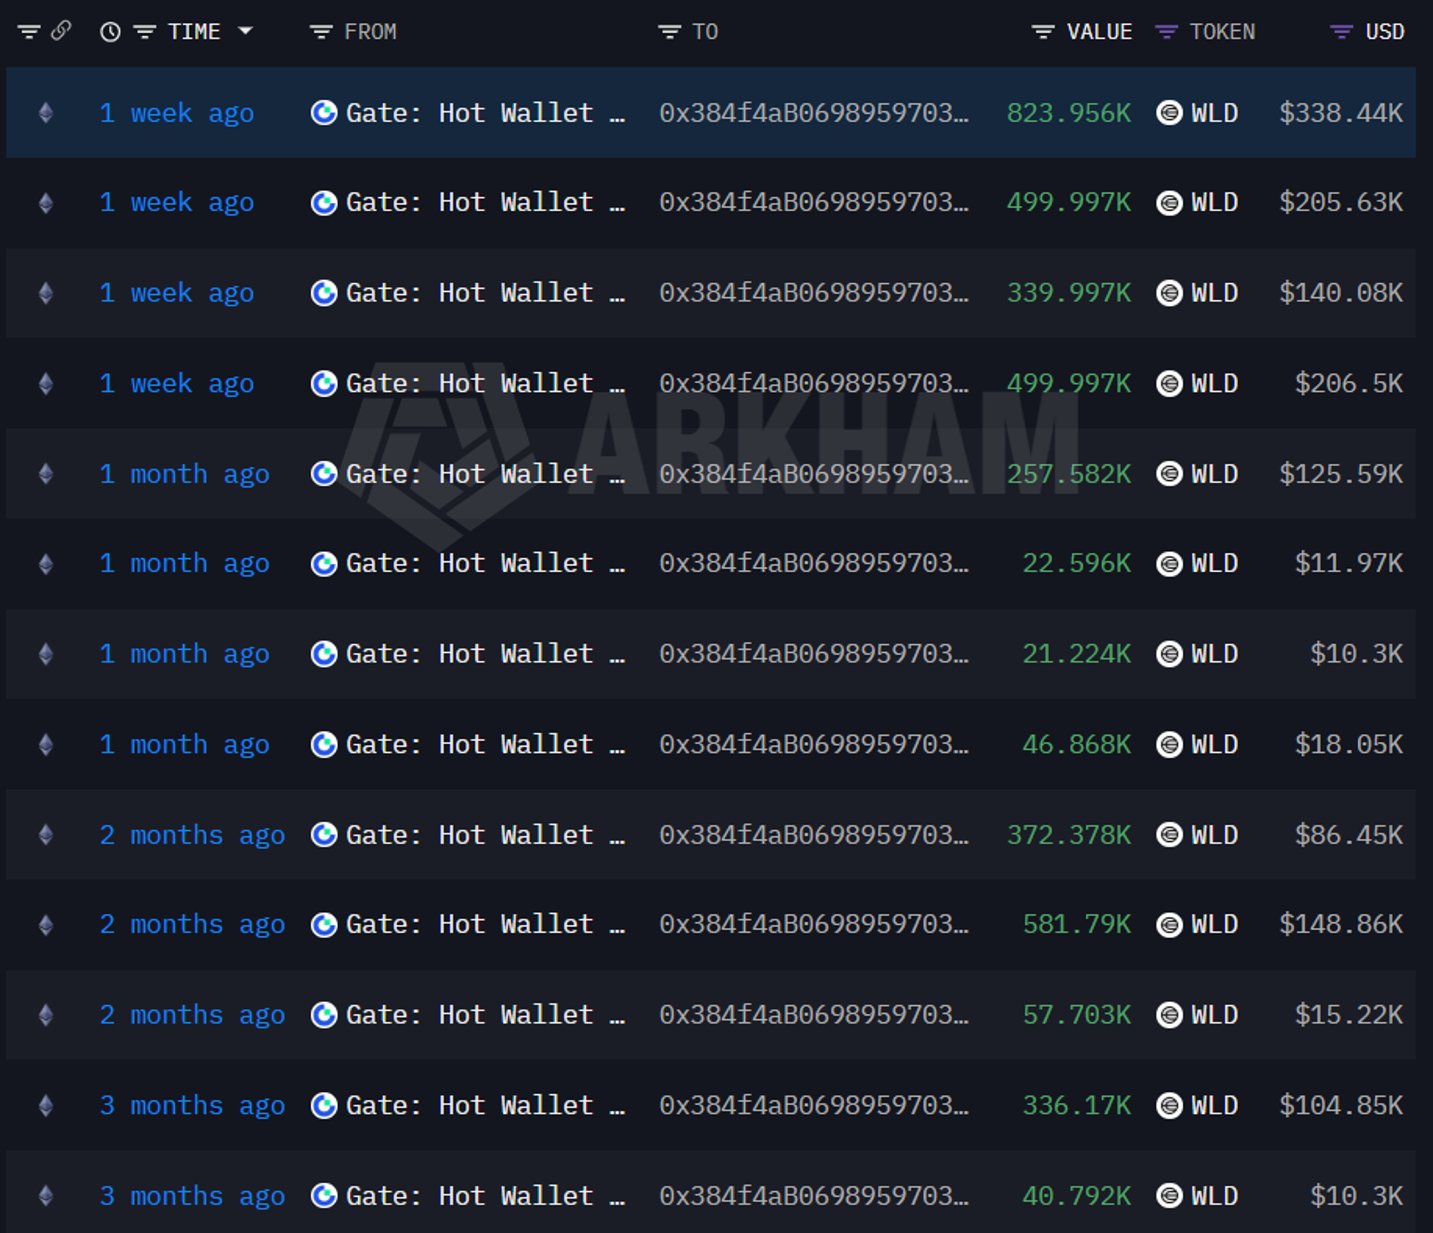Click the WLD token icon in the 21.224K row
The image size is (1433, 1233).
tap(1169, 654)
